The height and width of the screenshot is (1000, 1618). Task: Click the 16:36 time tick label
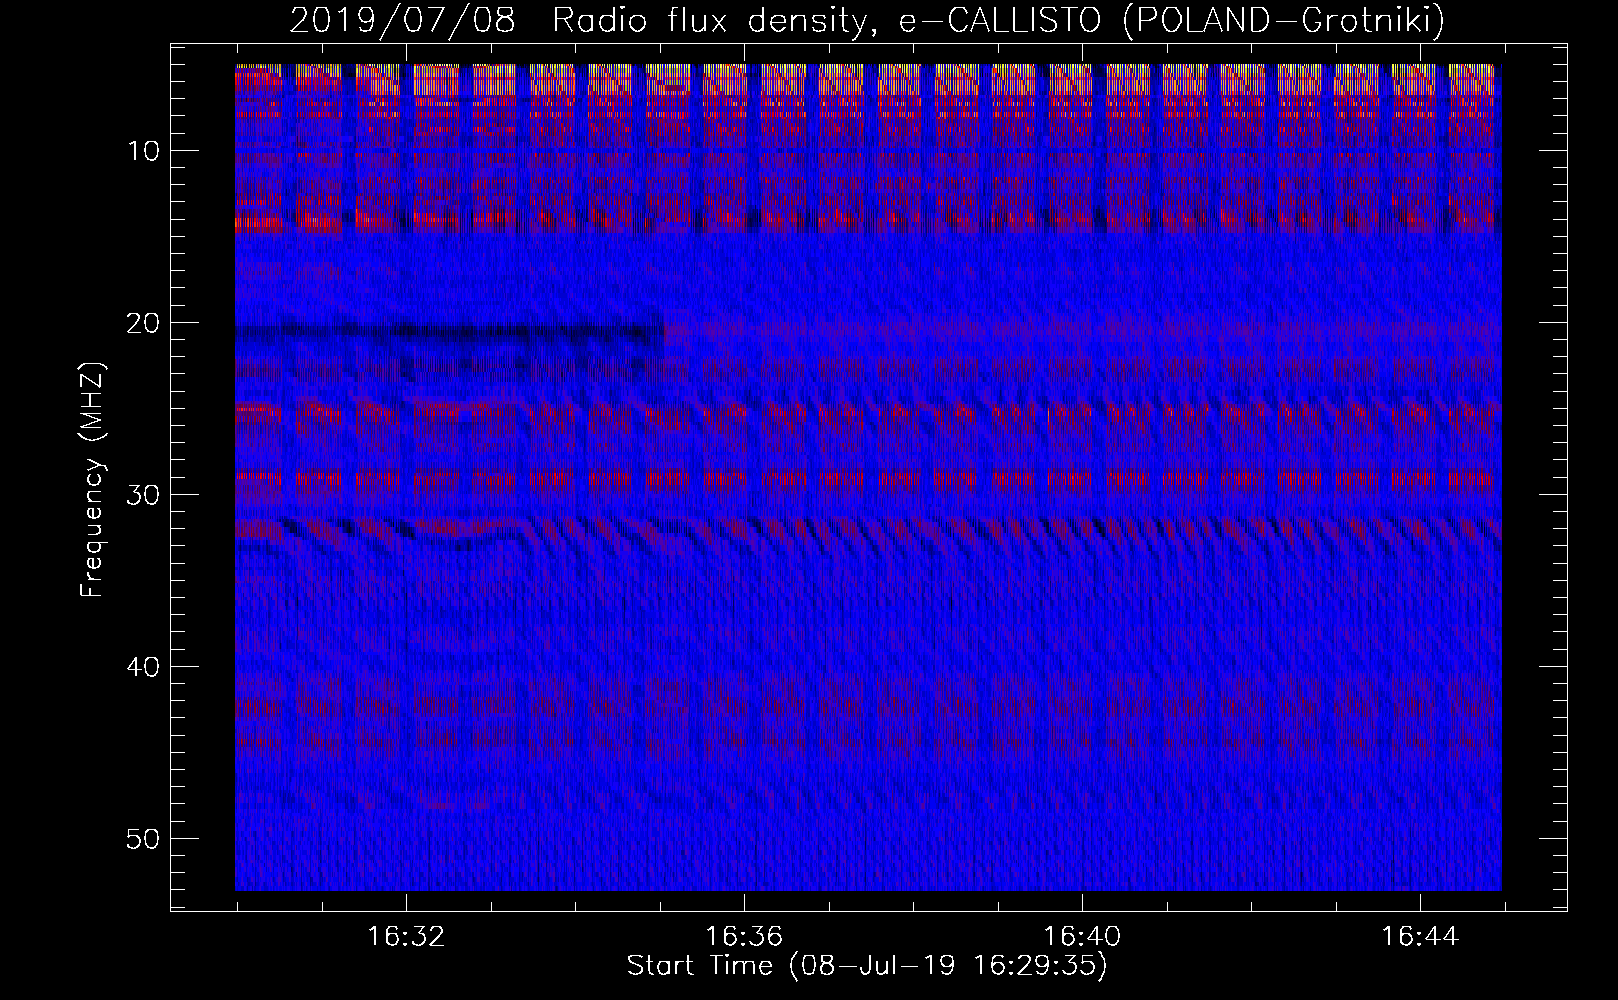click(x=744, y=937)
